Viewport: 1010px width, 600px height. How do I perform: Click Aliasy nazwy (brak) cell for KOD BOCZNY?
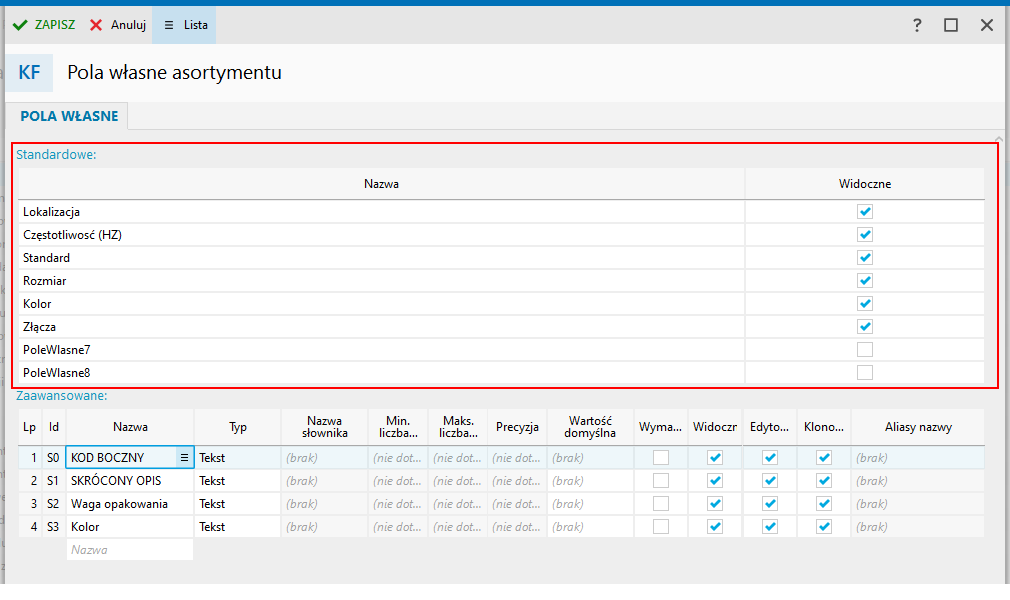coord(918,458)
